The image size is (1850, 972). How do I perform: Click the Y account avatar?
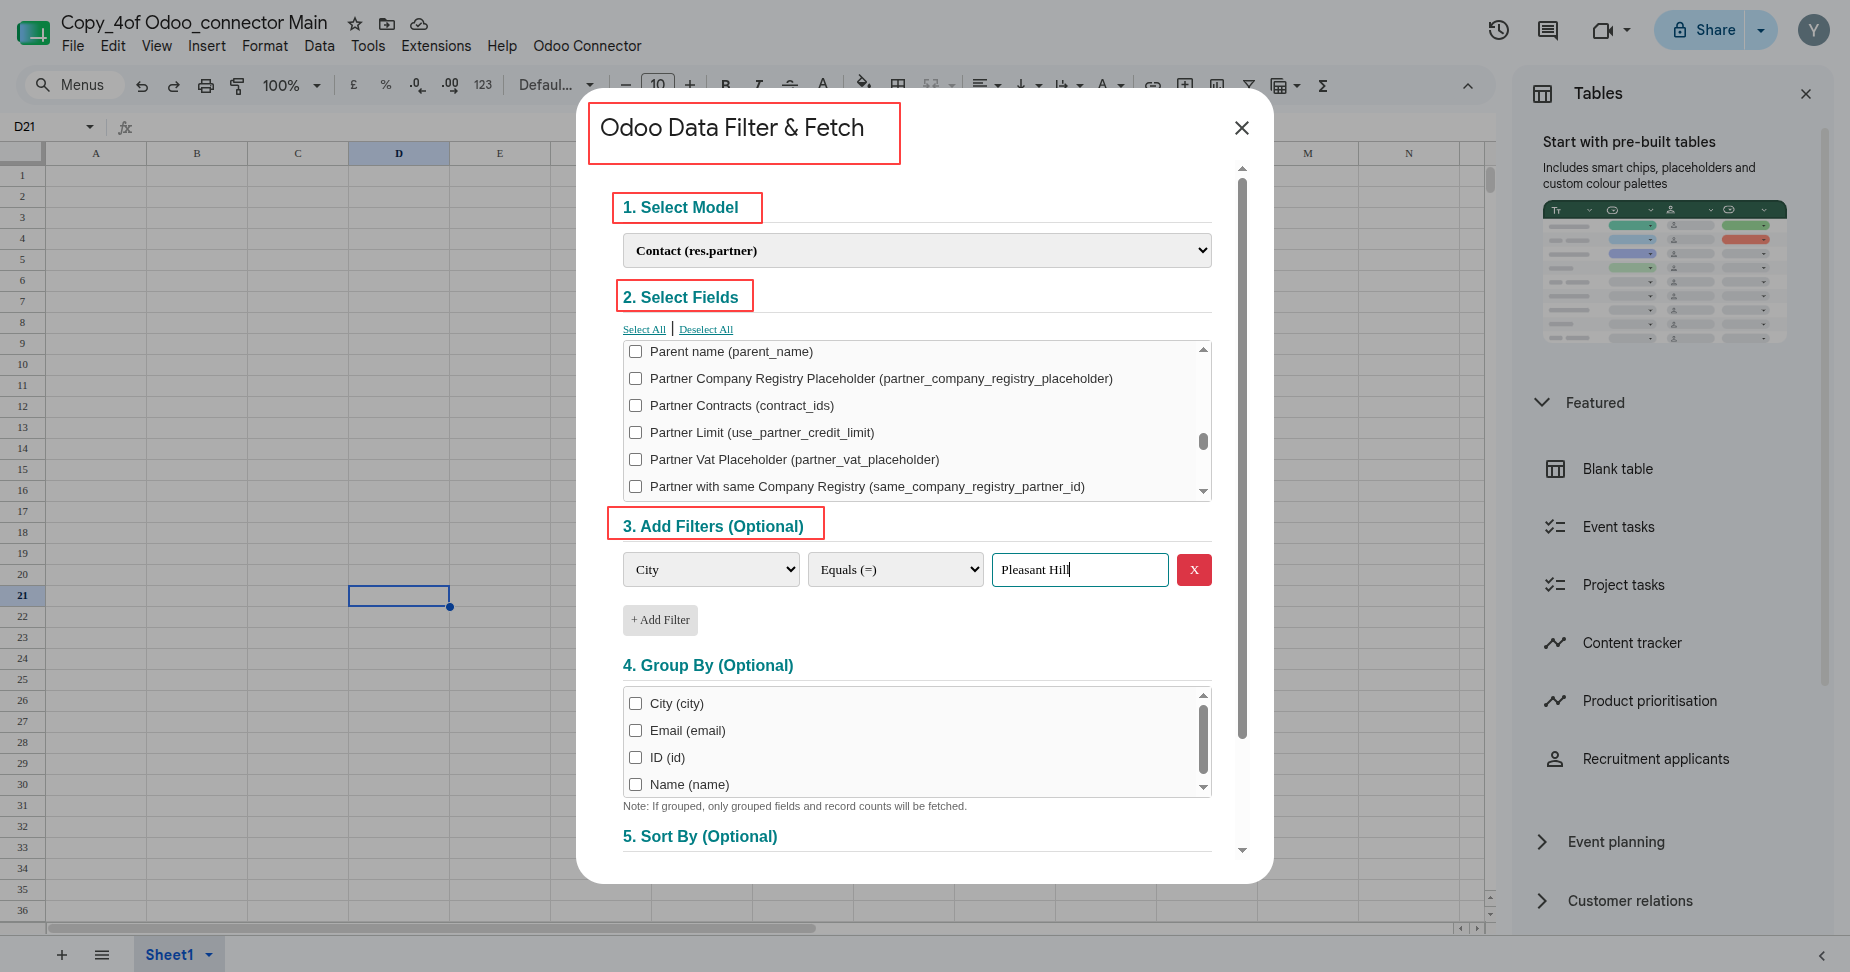(1814, 30)
